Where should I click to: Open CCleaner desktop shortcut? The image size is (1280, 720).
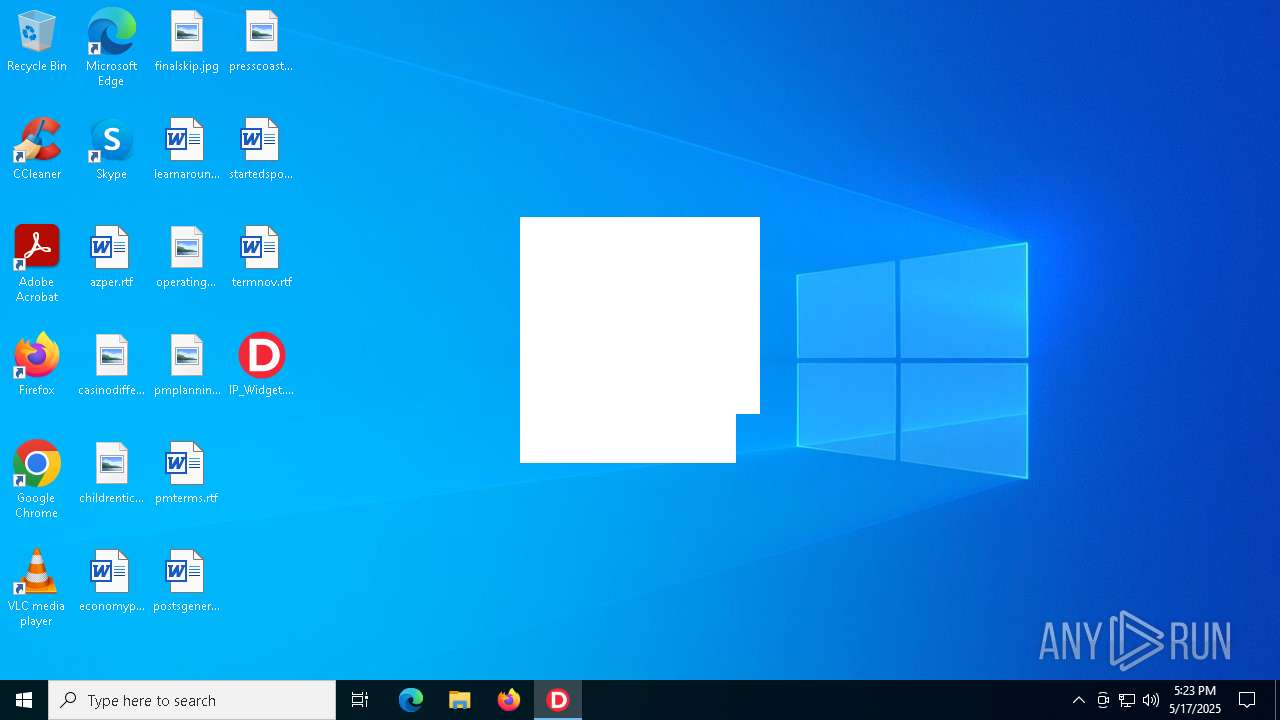click(37, 150)
